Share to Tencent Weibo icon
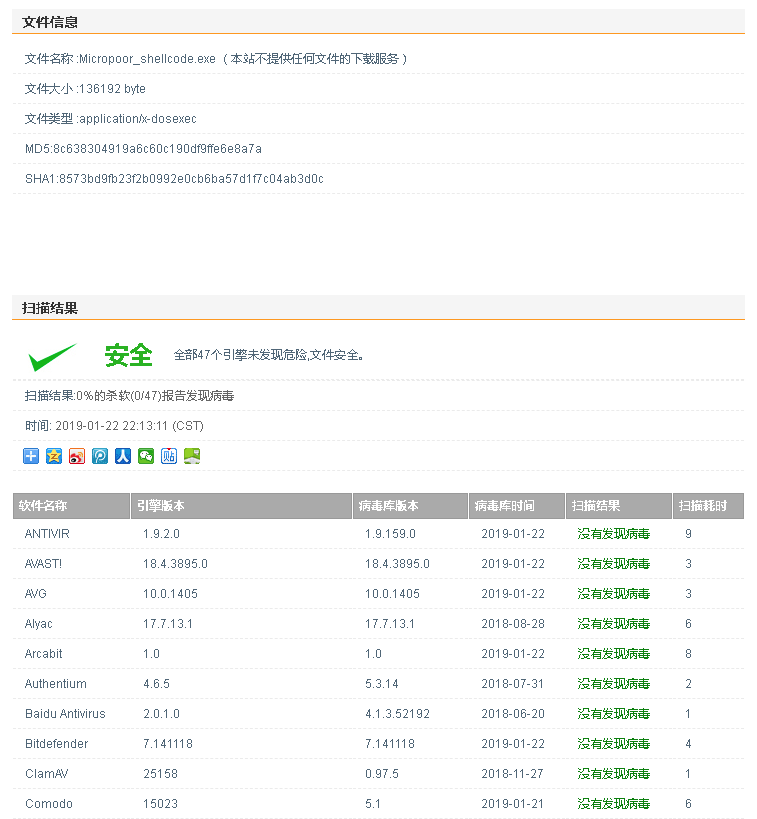757x819 pixels. [x=100, y=456]
